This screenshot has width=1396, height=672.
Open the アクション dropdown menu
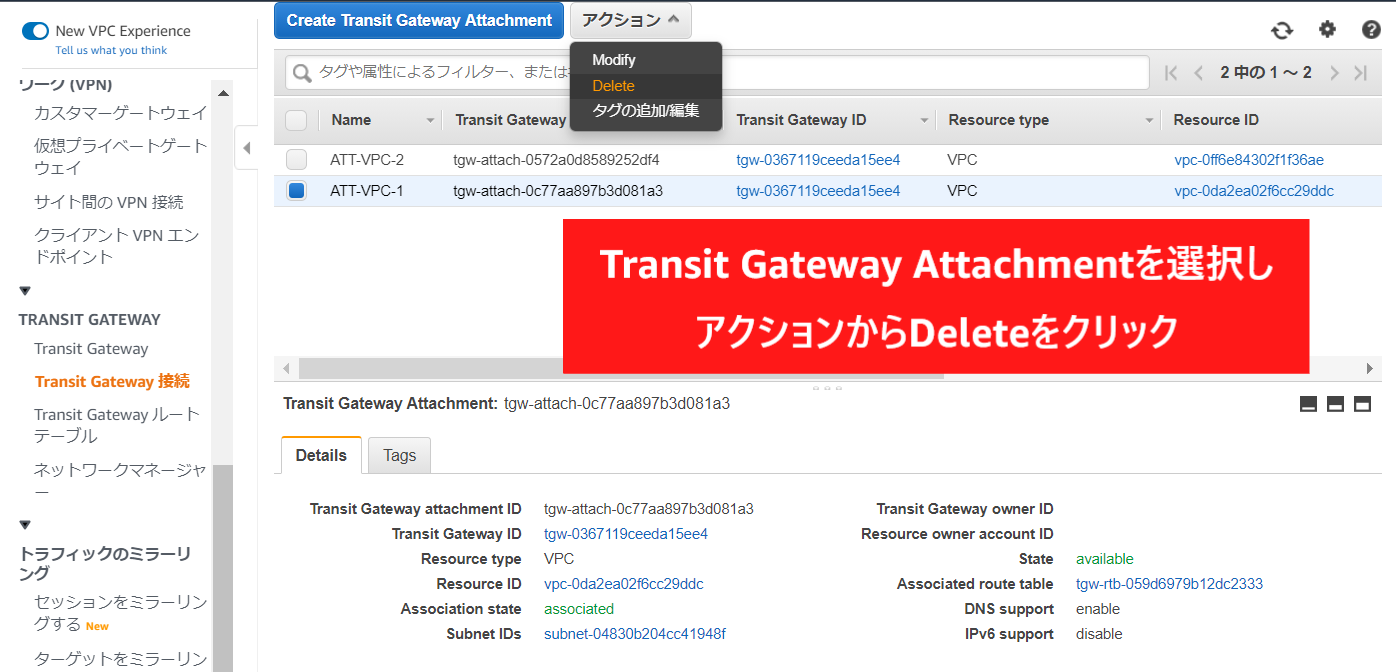(630, 20)
